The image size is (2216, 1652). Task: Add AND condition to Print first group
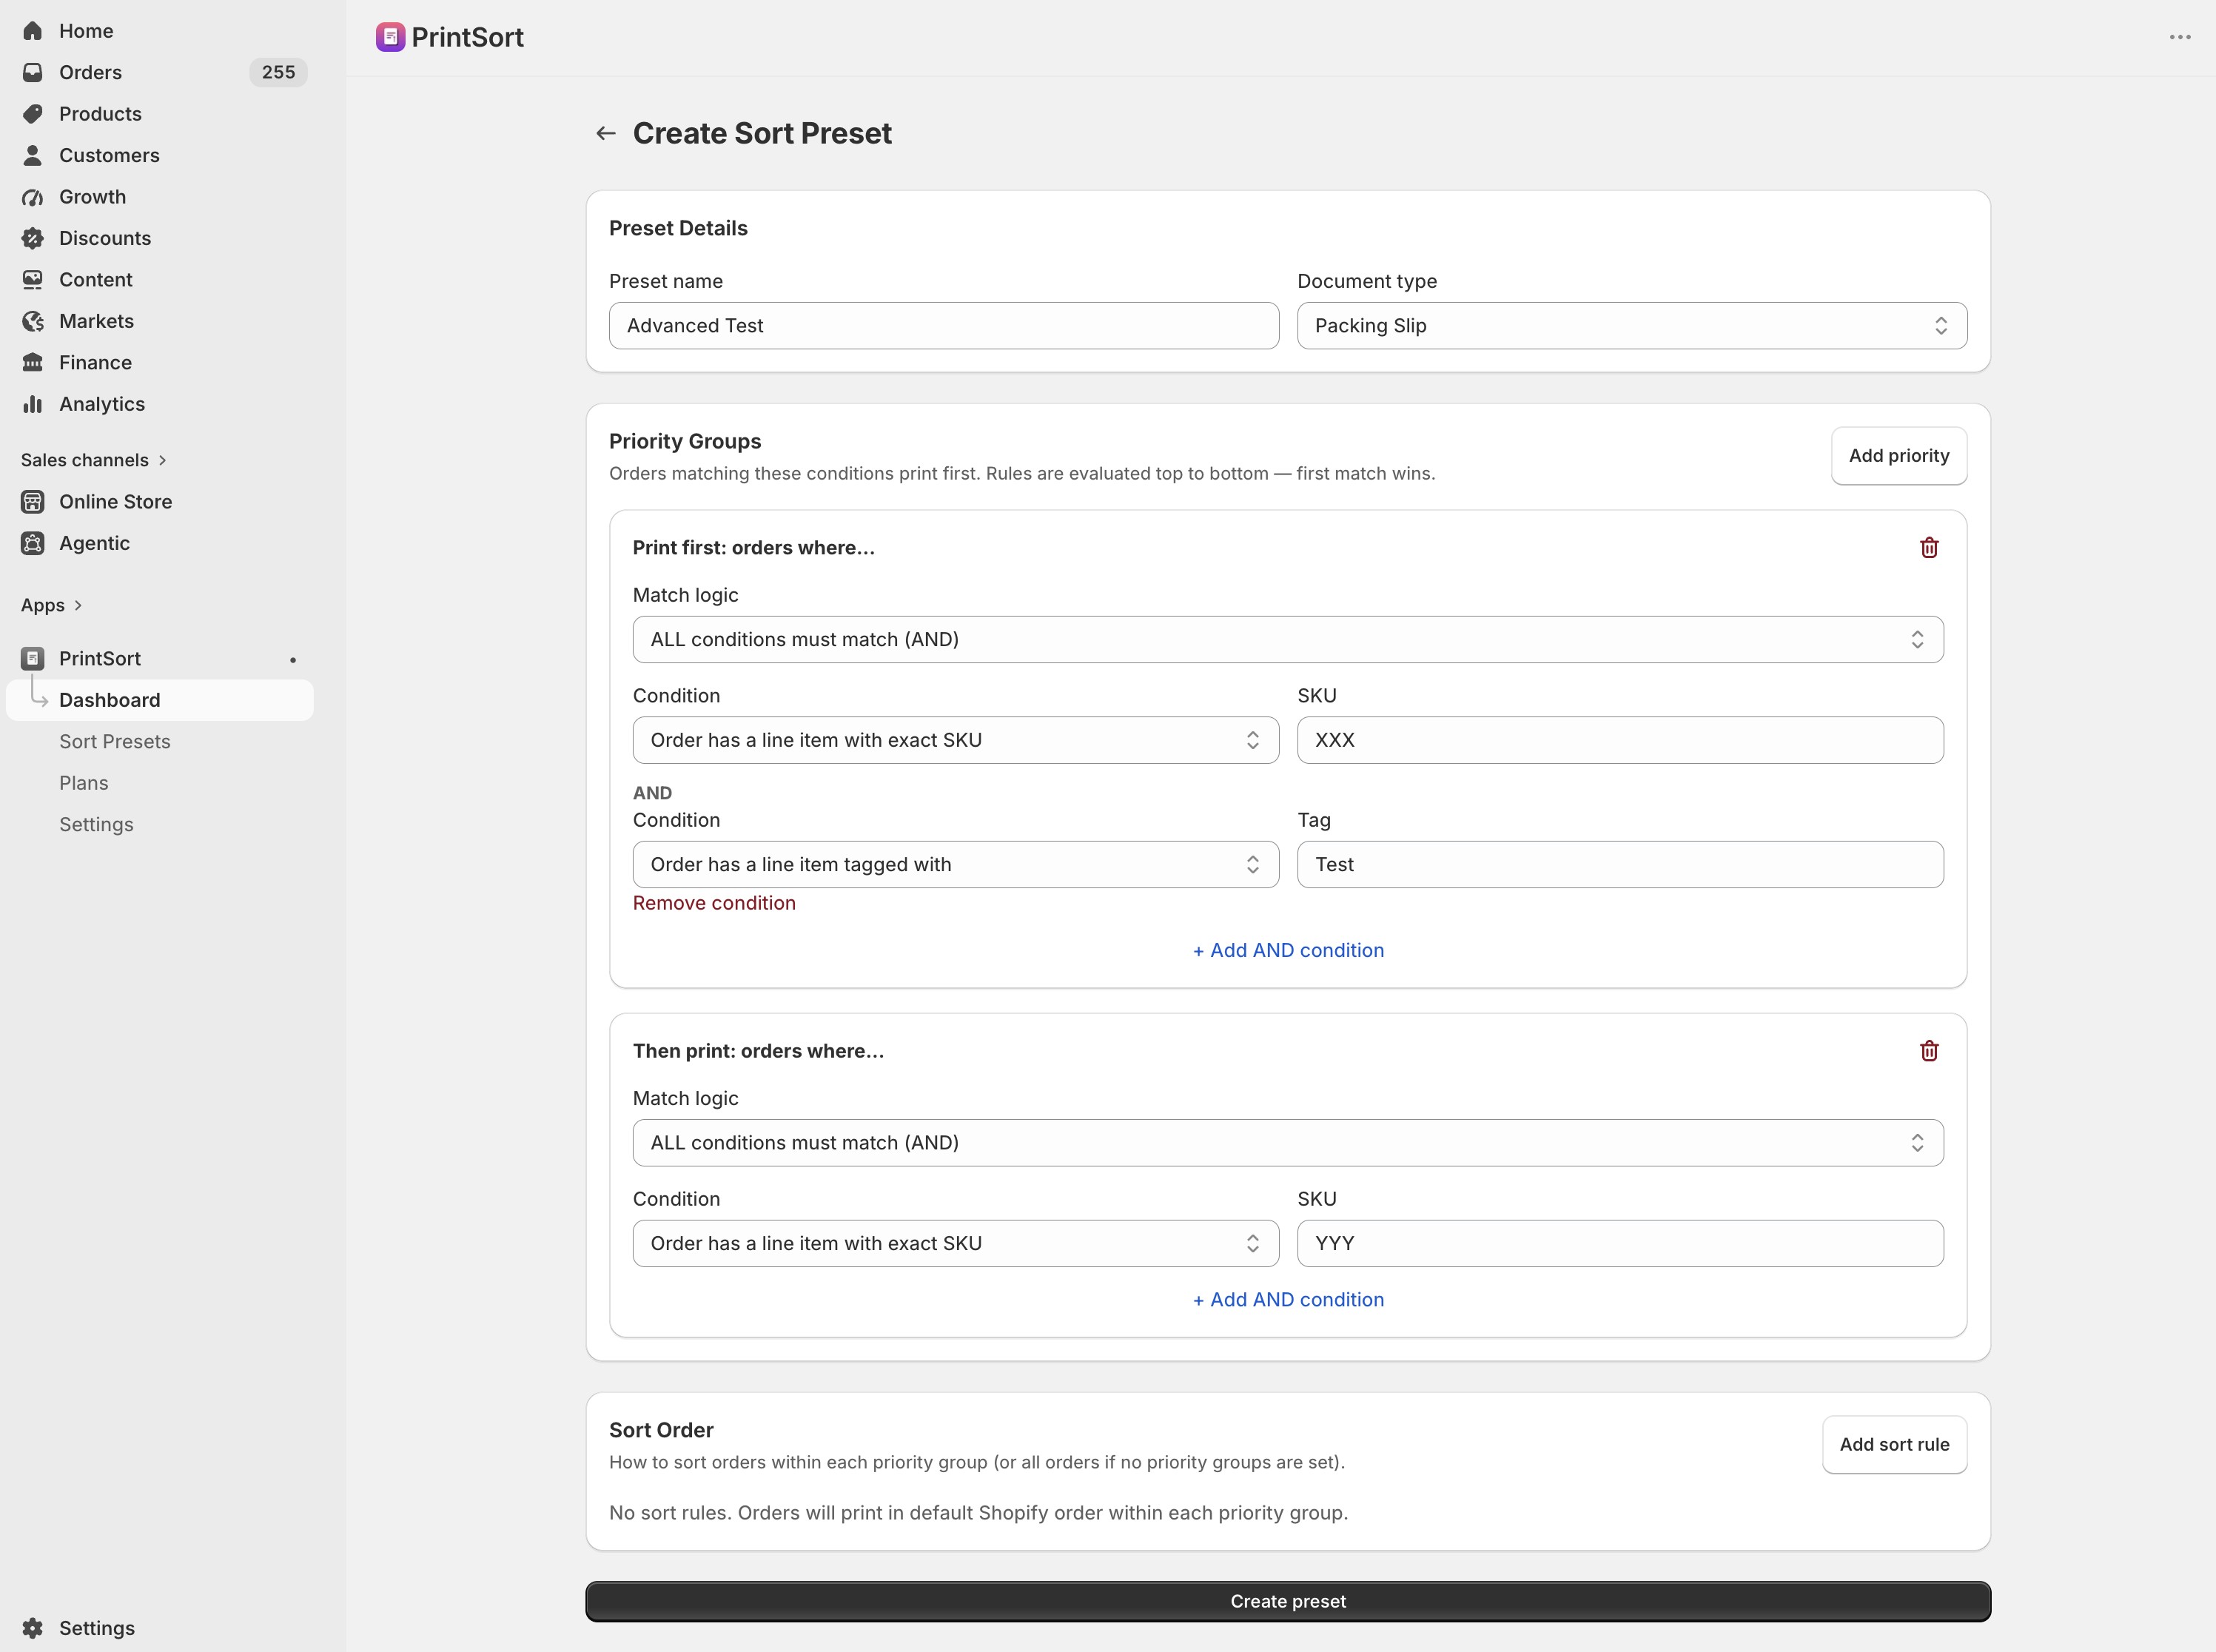[x=1288, y=950]
